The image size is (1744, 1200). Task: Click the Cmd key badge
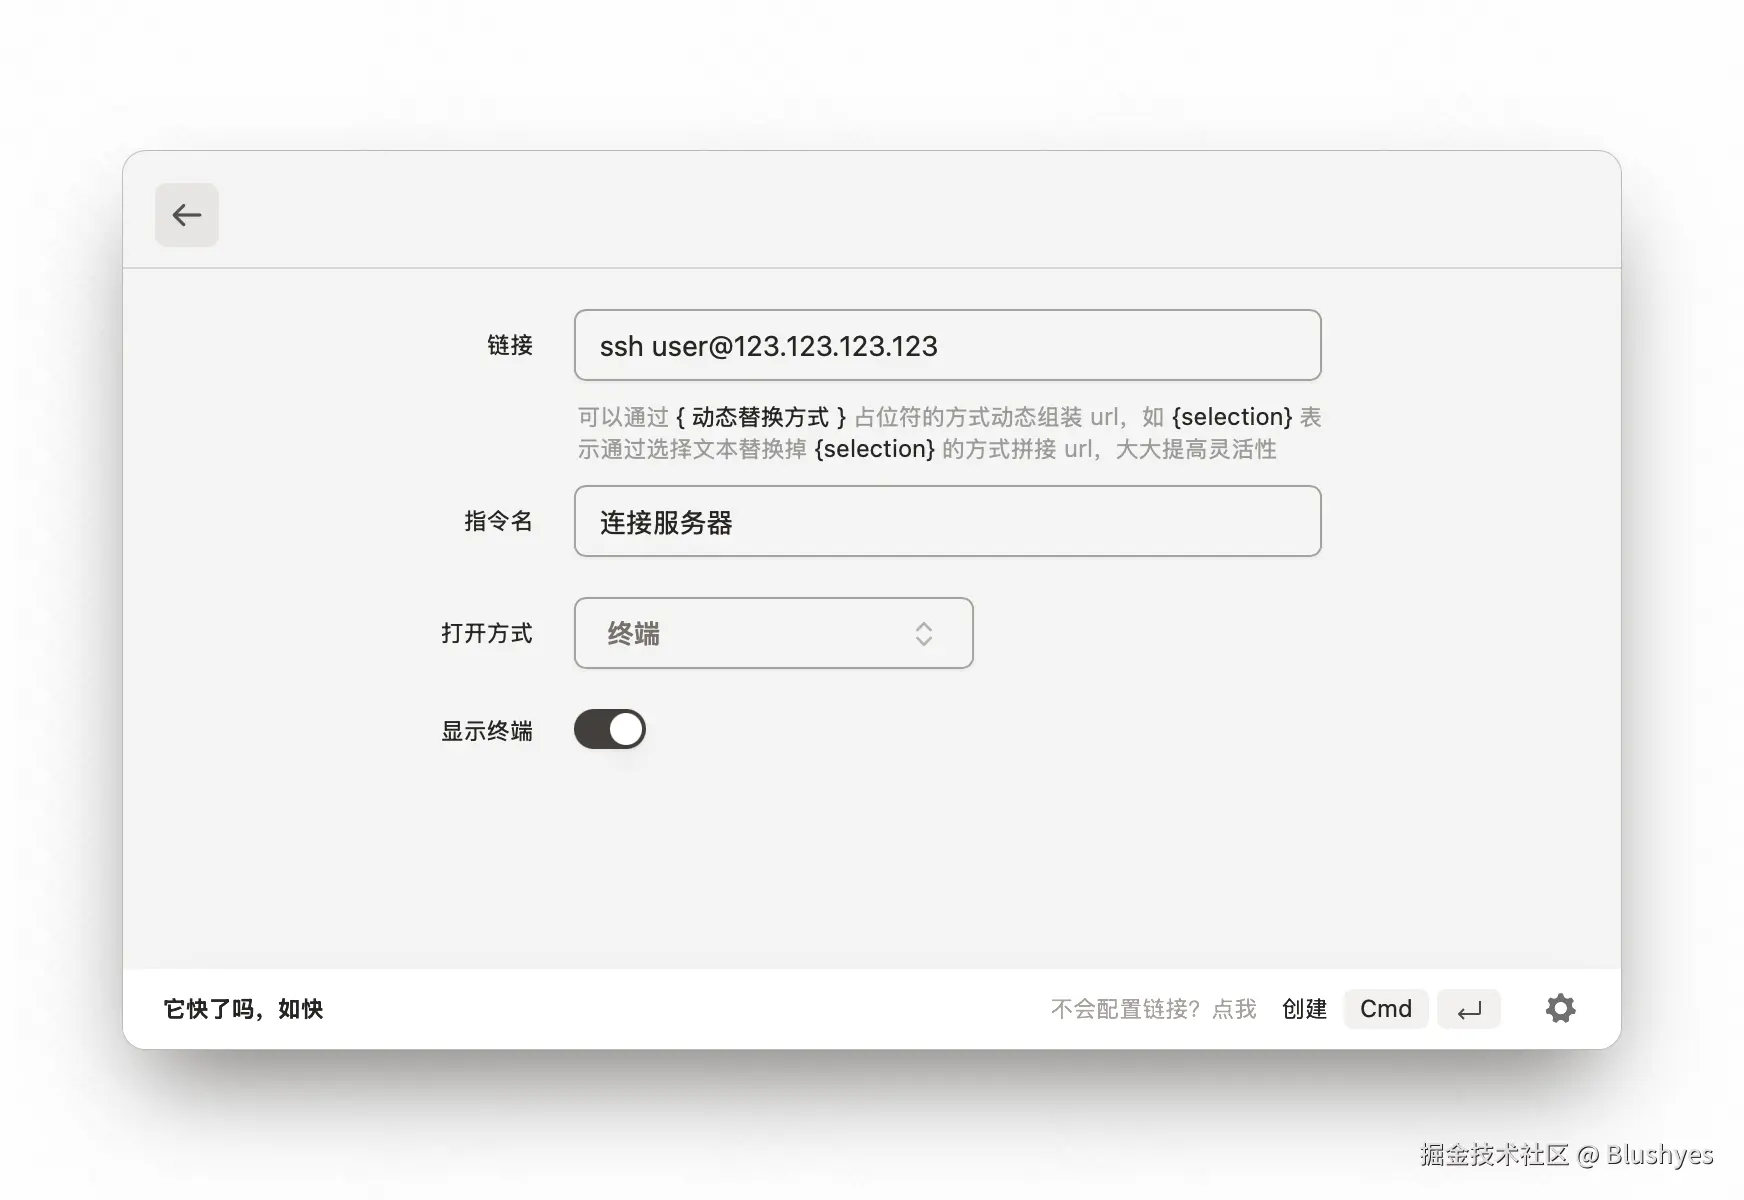(1386, 1009)
